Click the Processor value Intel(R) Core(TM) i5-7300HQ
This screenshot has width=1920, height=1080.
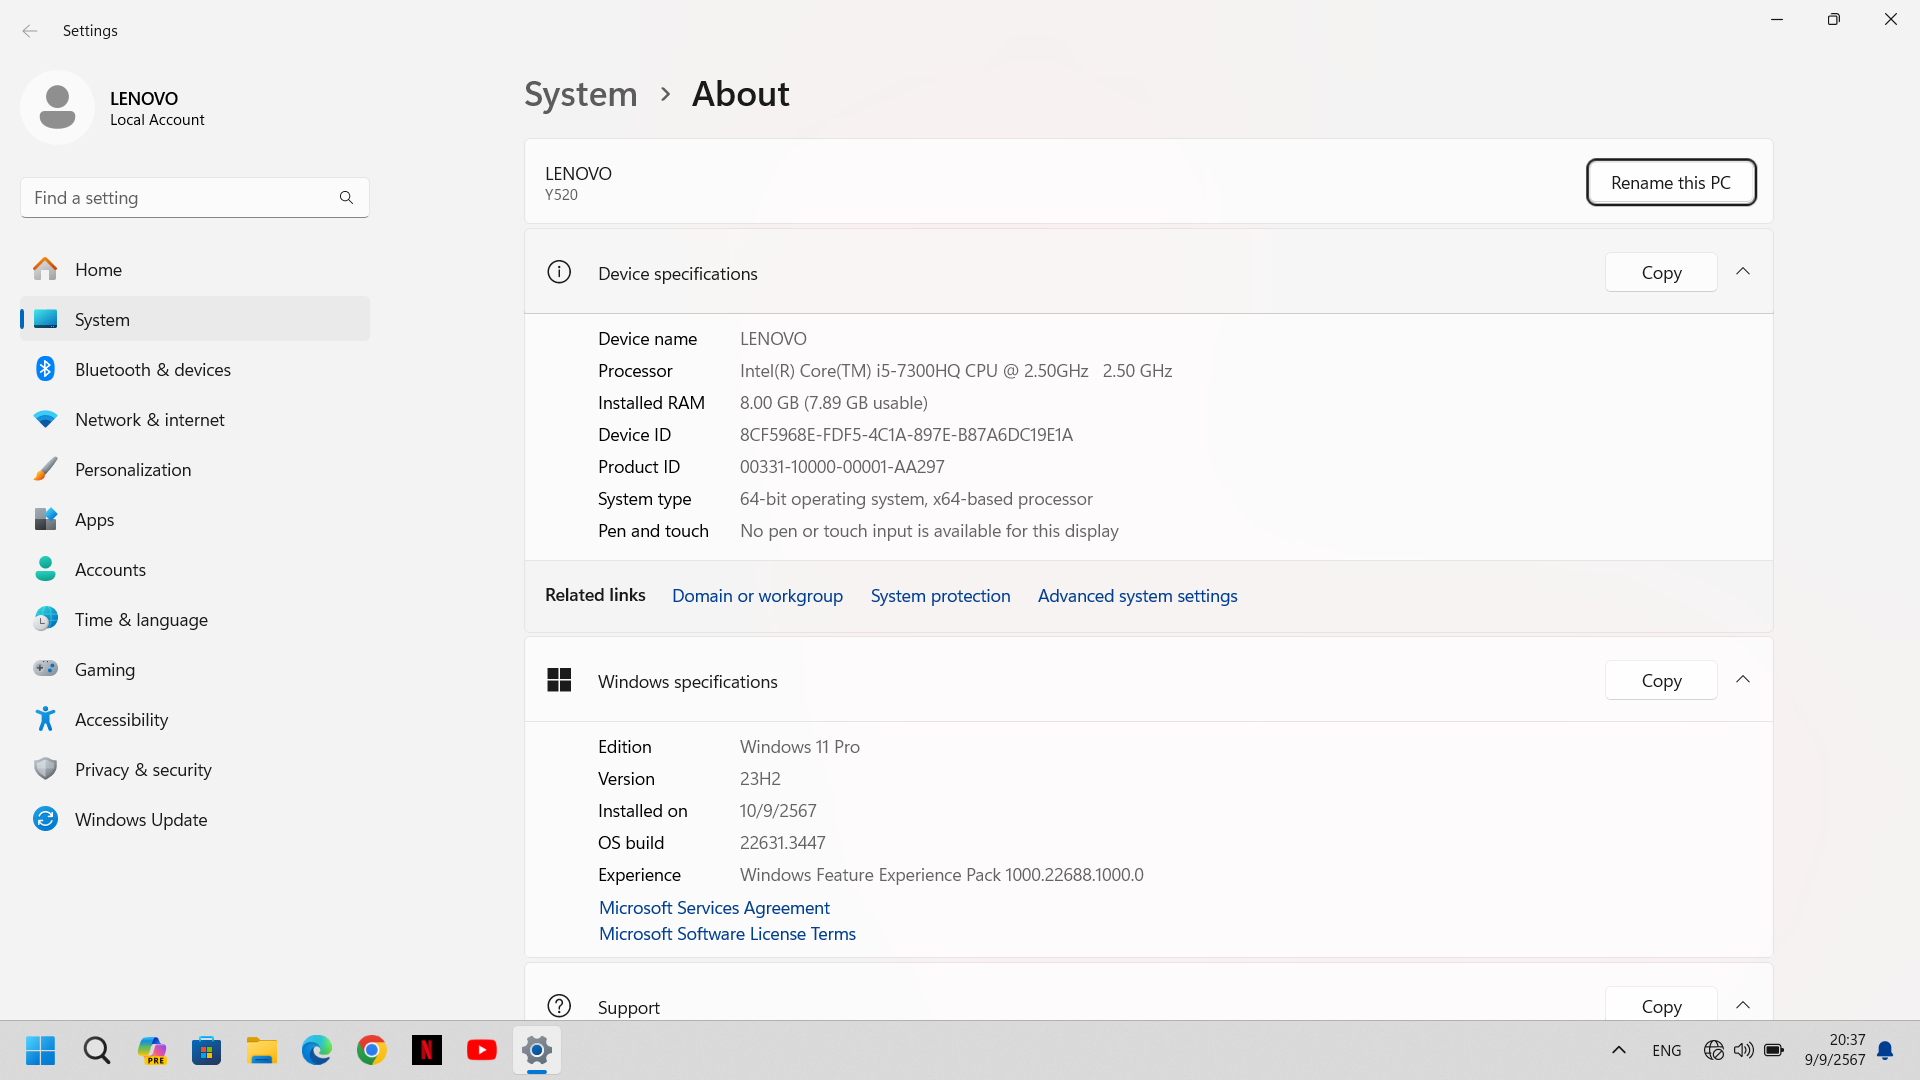(x=955, y=370)
